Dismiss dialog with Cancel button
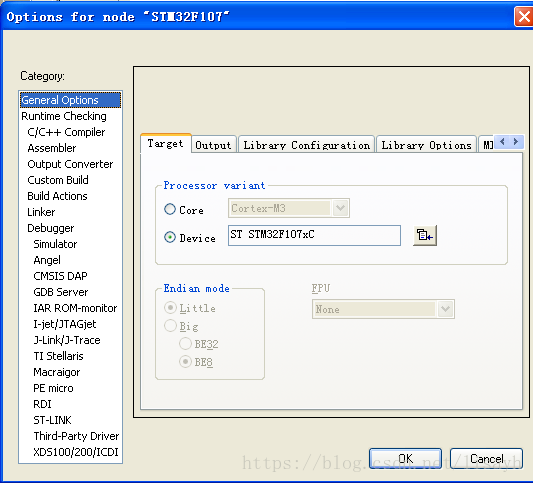 tap(486, 459)
